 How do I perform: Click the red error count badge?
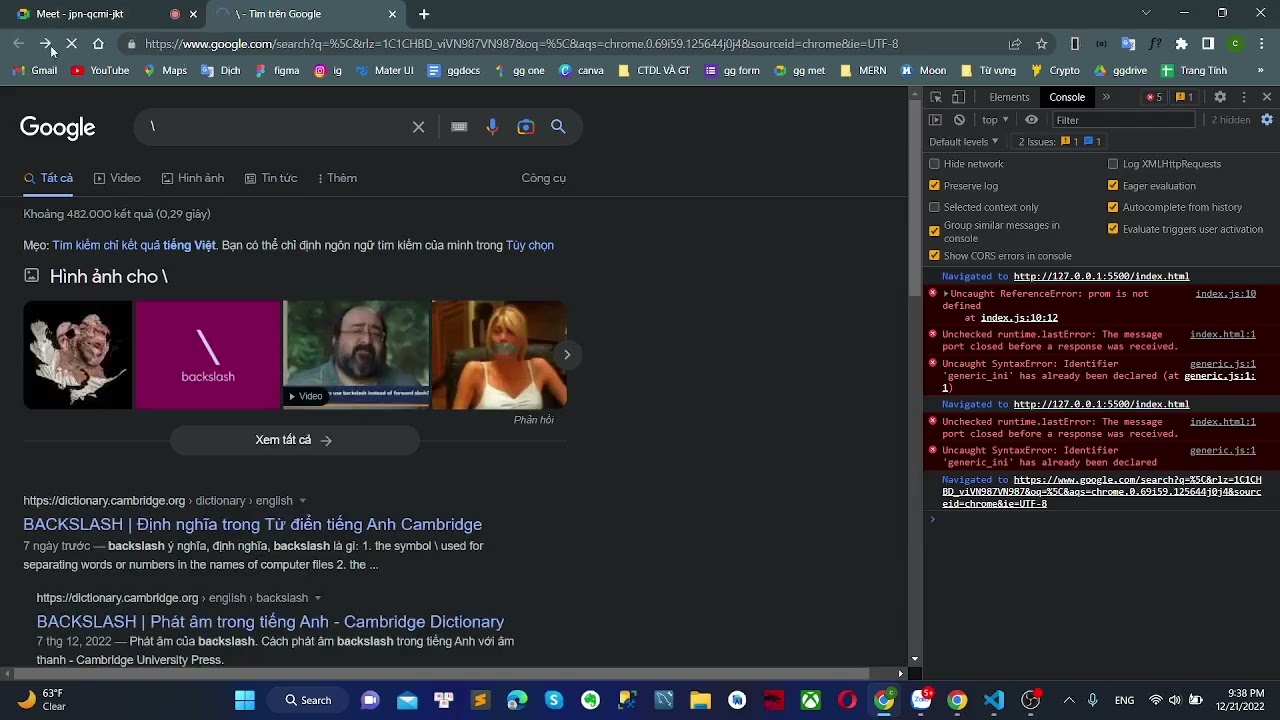[x=1154, y=97]
